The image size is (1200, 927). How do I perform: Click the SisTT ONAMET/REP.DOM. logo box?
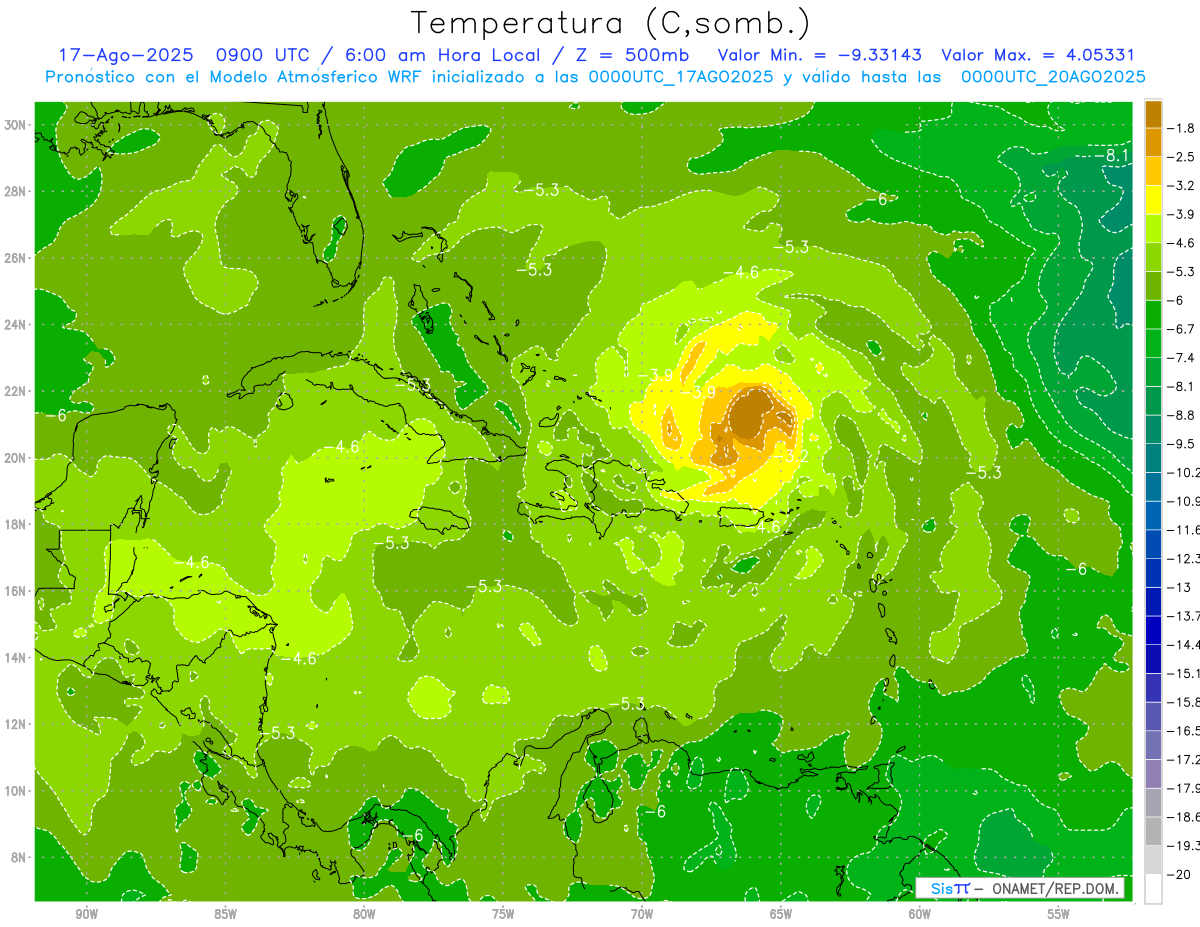pyautogui.click(x=1019, y=888)
